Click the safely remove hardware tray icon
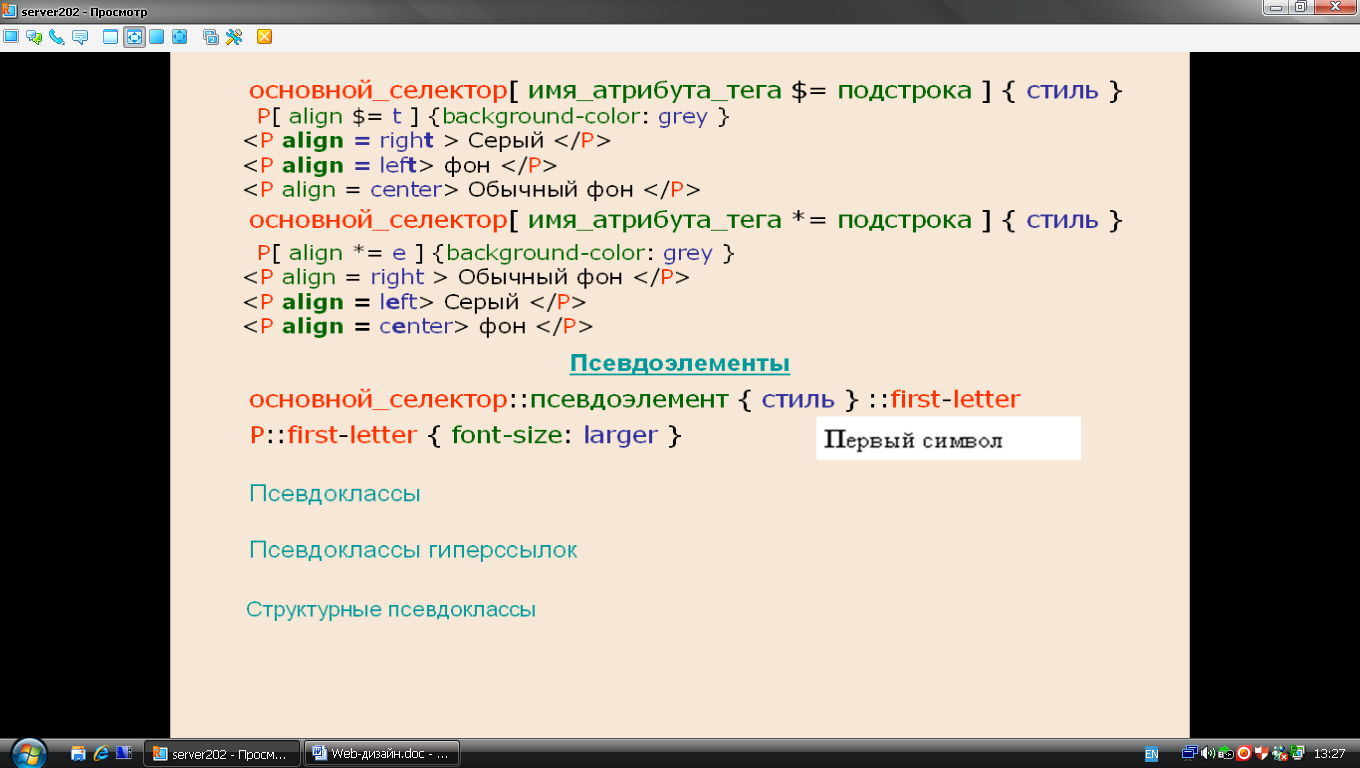 click(1225, 753)
